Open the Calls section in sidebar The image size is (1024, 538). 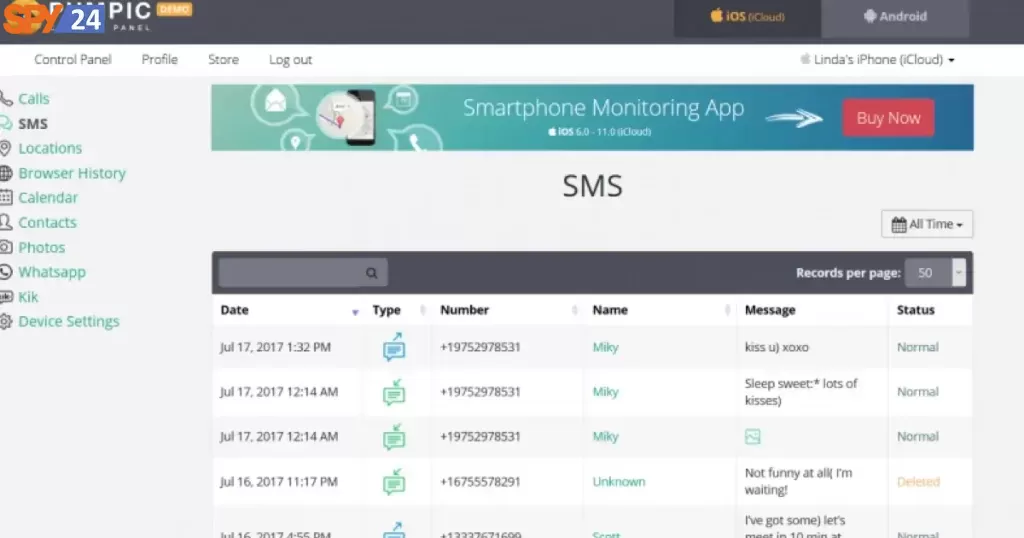tap(33, 99)
